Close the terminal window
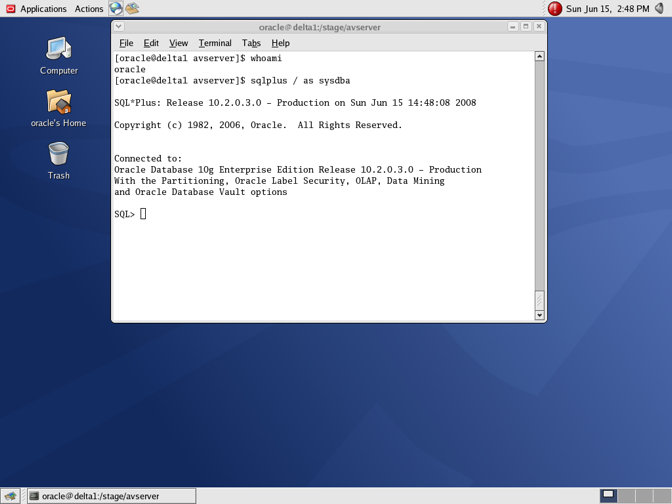This screenshot has height=504, width=672. click(539, 27)
